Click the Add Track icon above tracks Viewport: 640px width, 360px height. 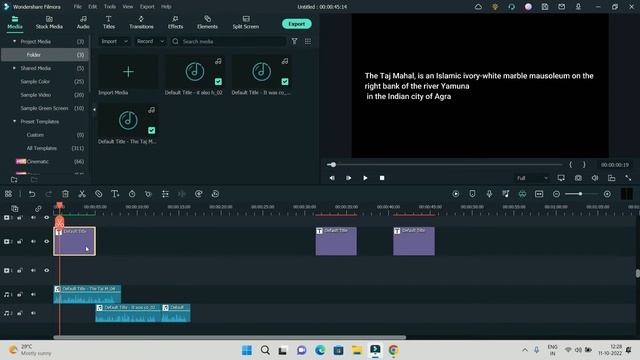(15, 209)
